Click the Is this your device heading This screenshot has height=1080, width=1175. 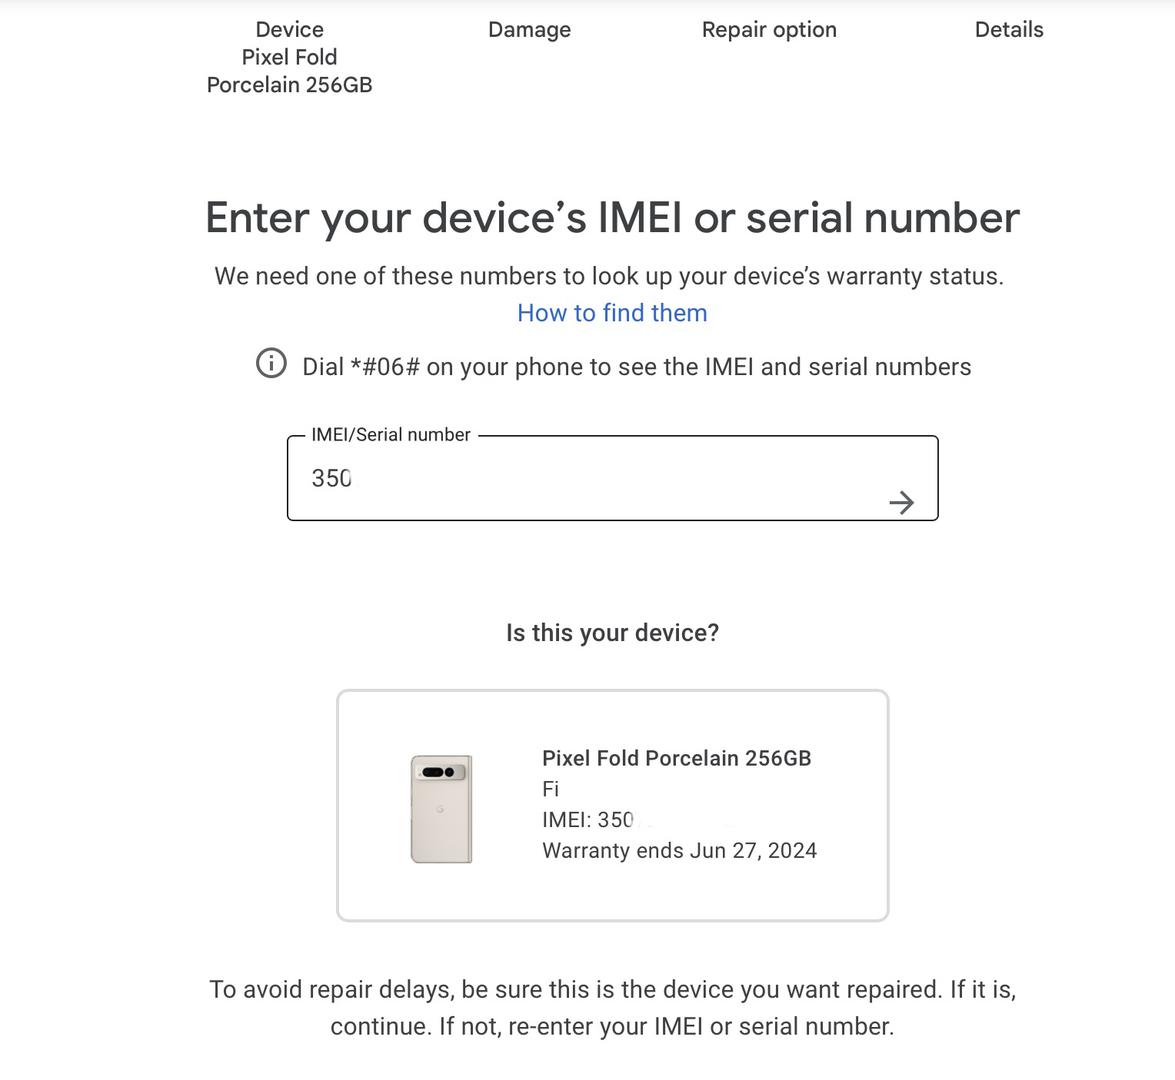(612, 633)
